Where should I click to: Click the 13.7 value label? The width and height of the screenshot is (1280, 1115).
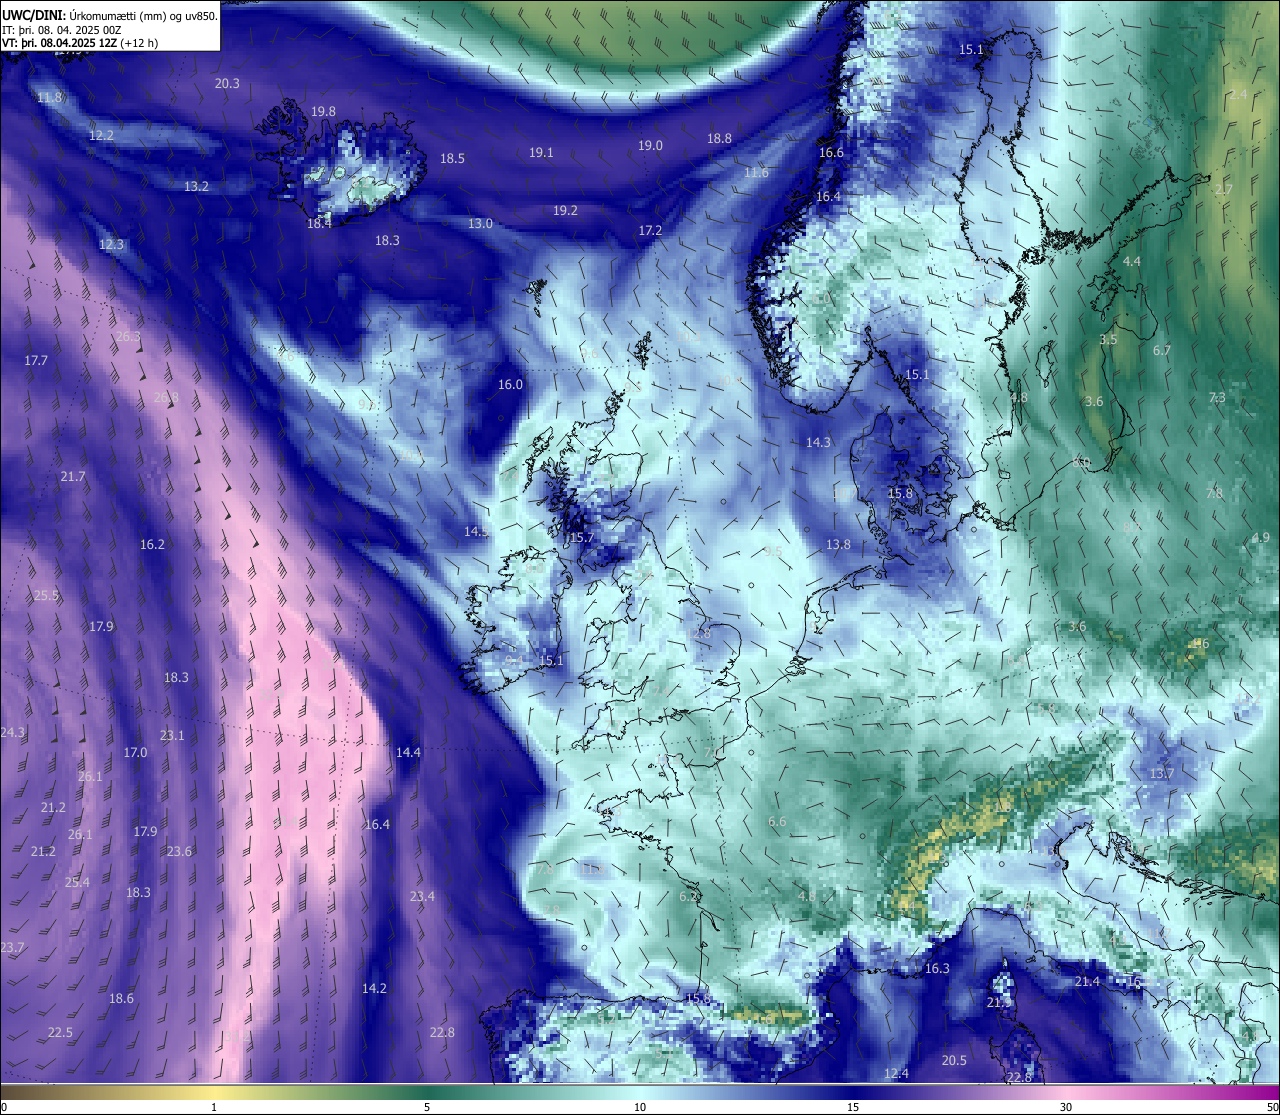1161,774
